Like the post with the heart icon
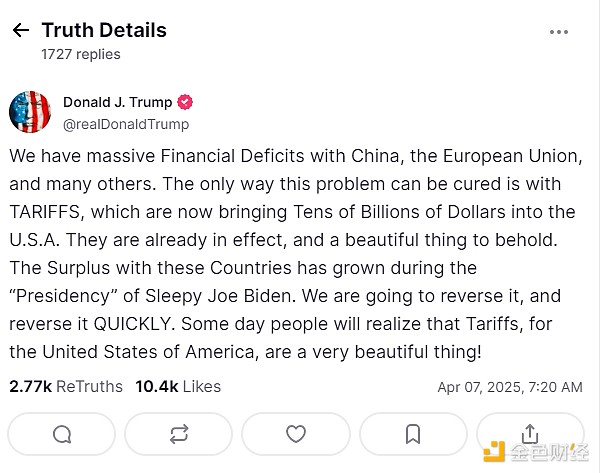Screen dimensions: 600x473 click(x=296, y=434)
